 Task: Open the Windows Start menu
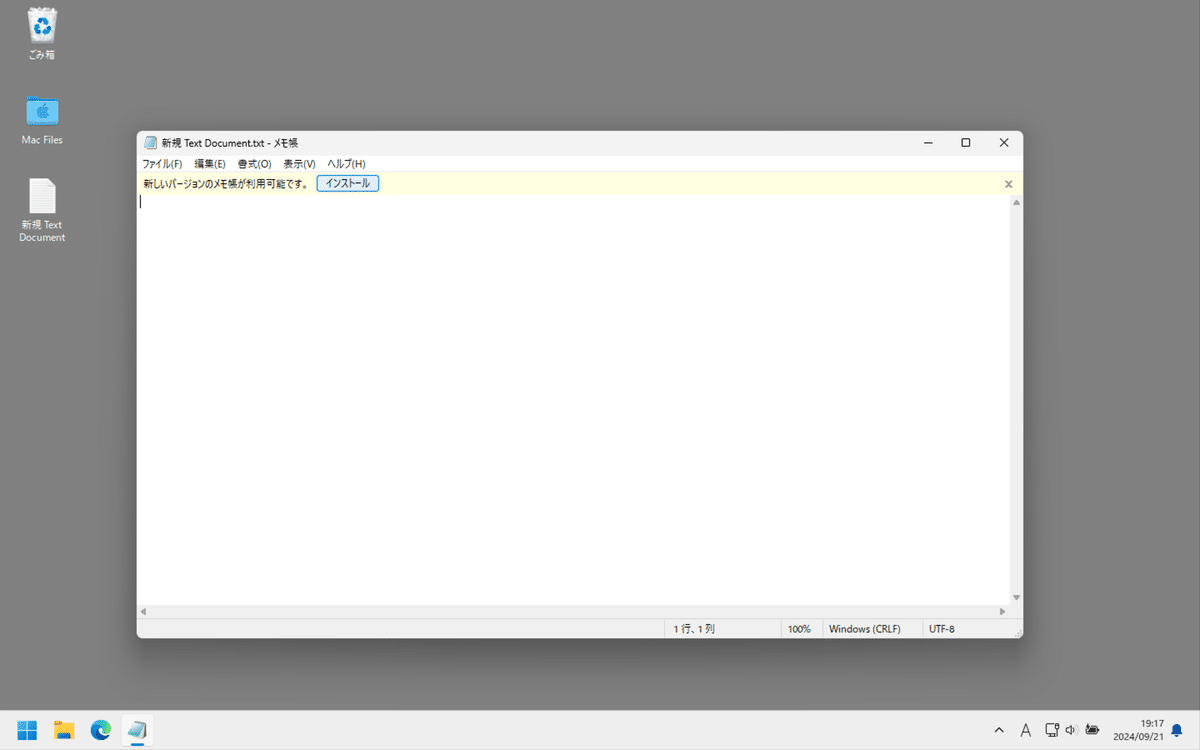point(26,730)
